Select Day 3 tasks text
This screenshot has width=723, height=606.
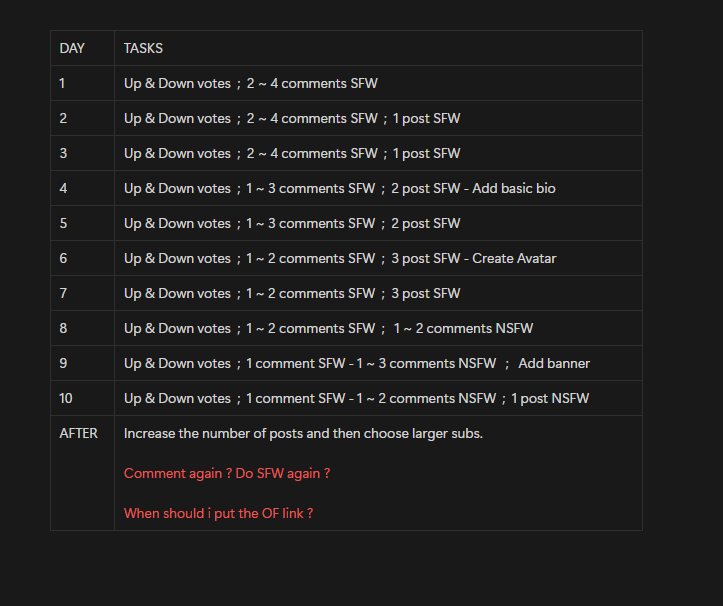point(292,154)
